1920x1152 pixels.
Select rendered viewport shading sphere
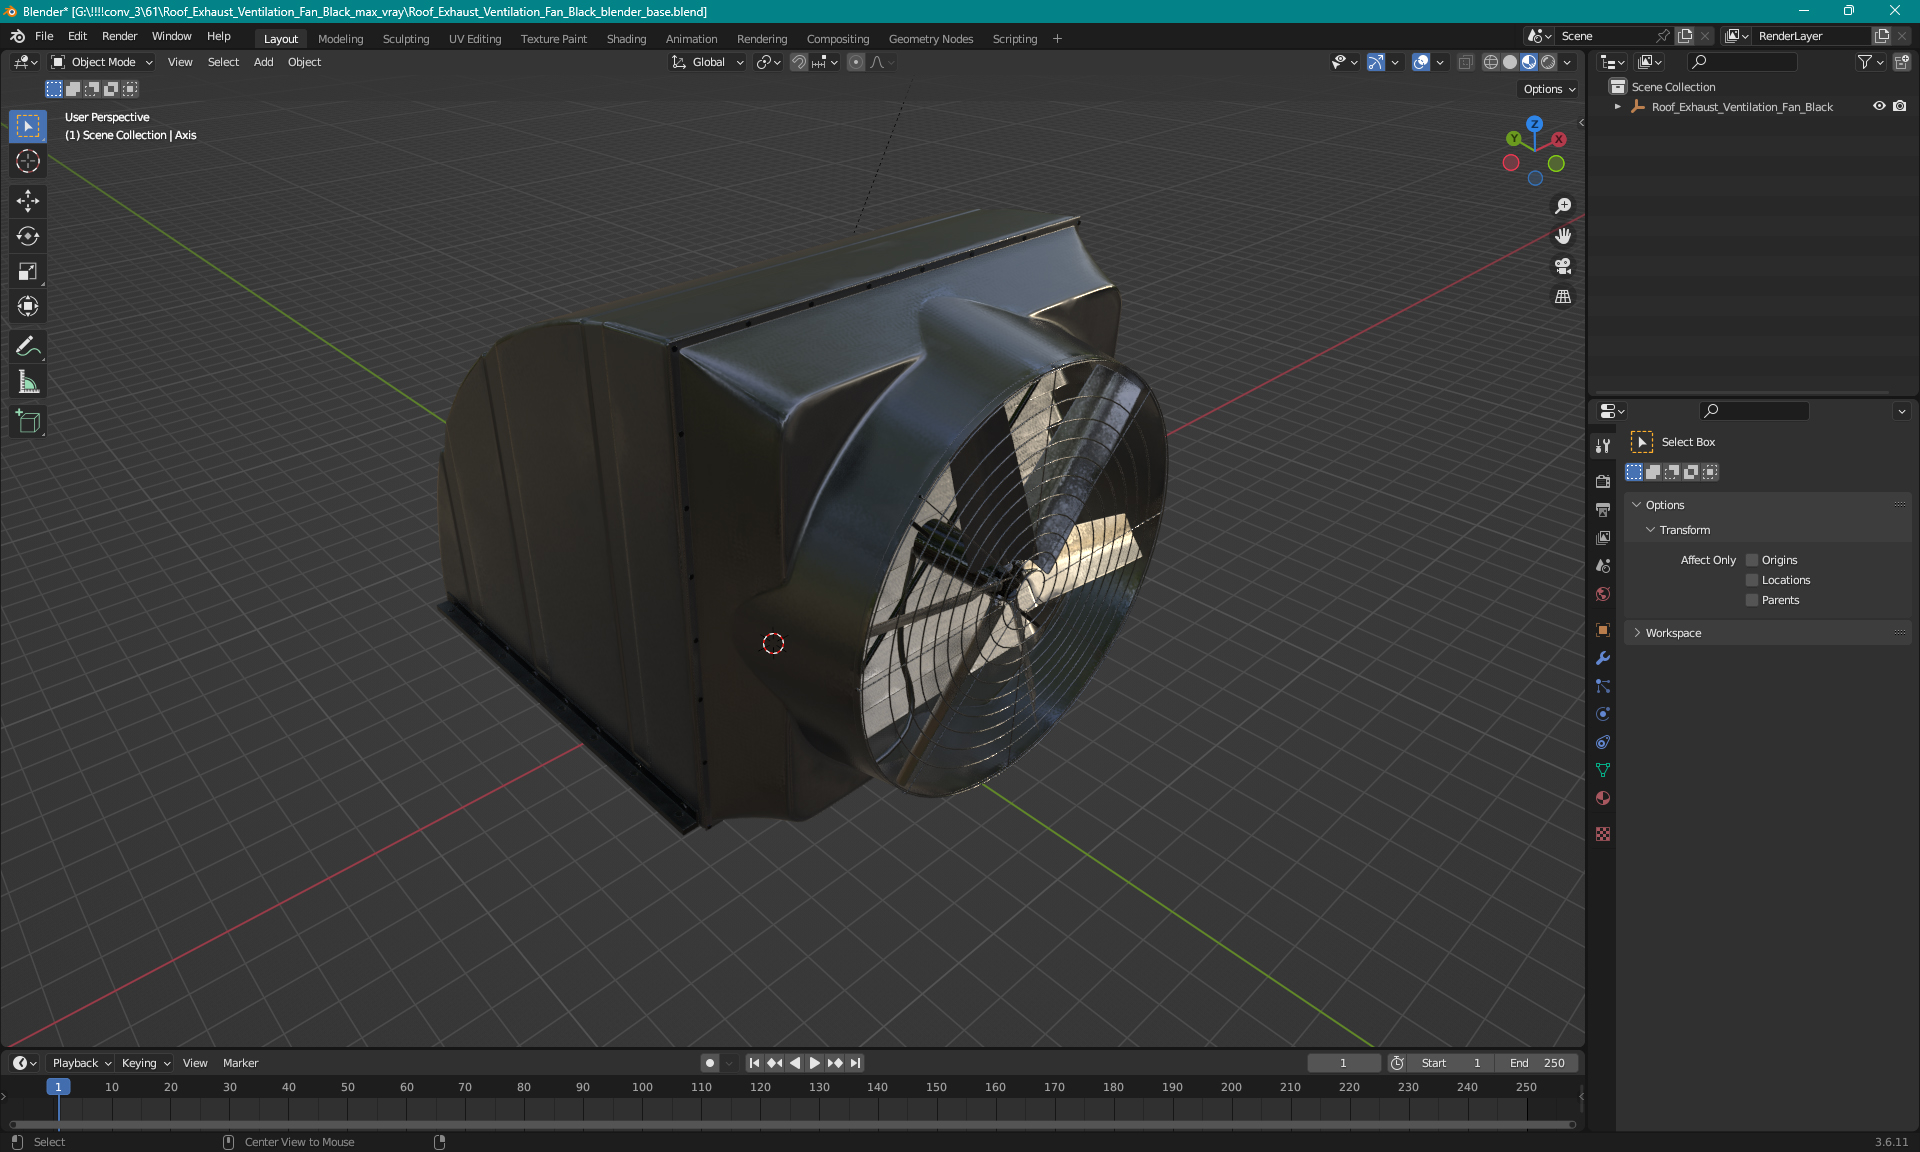click(x=1548, y=62)
